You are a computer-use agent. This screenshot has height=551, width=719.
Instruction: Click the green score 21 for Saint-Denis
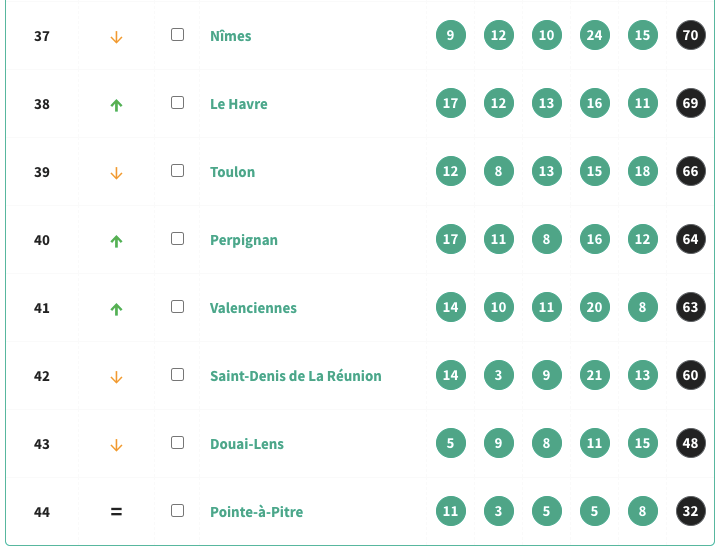click(594, 376)
